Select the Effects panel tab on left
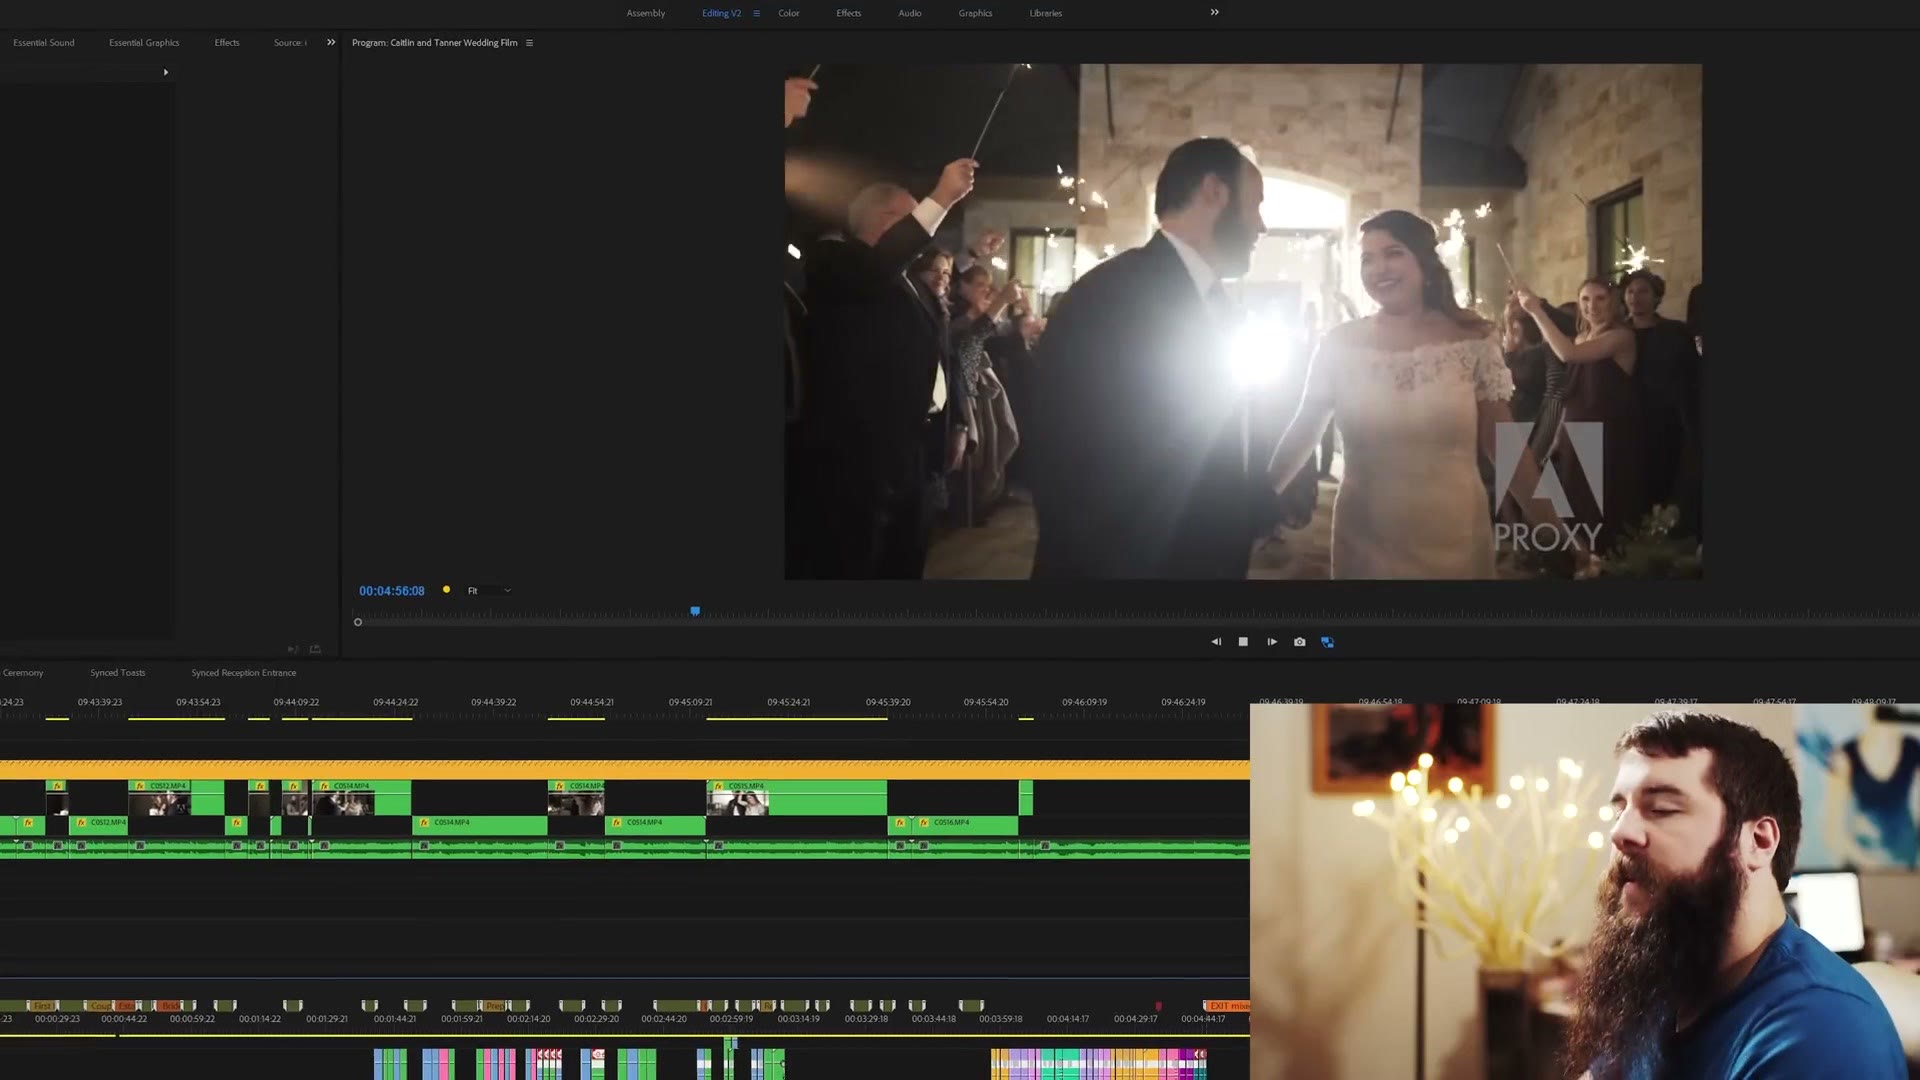The image size is (1920, 1080). pyautogui.click(x=227, y=43)
